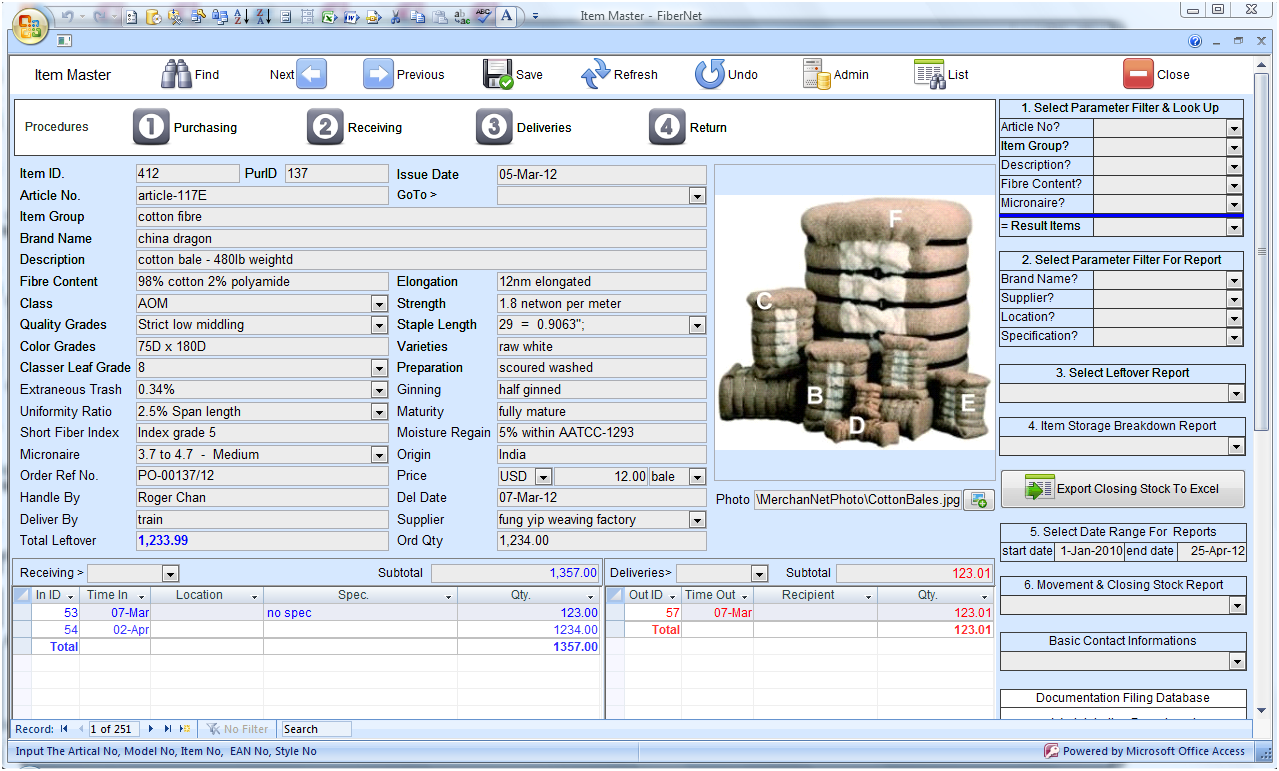This screenshot has height=771, width=1279.
Task: Expand the Article No? filter dropdown
Action: [x=1234, y=128]
